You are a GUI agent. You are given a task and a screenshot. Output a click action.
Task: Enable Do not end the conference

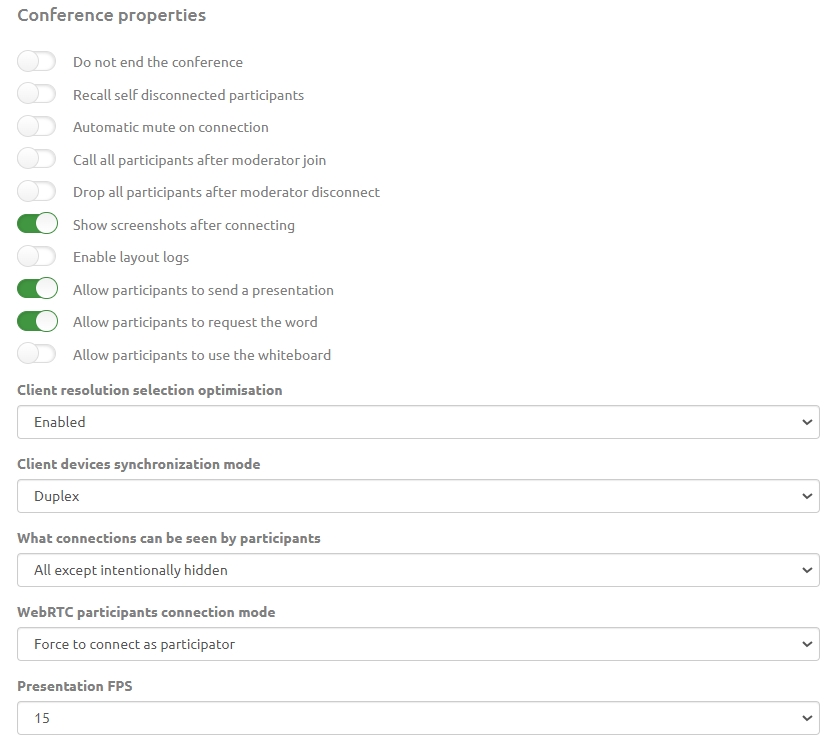36,62
